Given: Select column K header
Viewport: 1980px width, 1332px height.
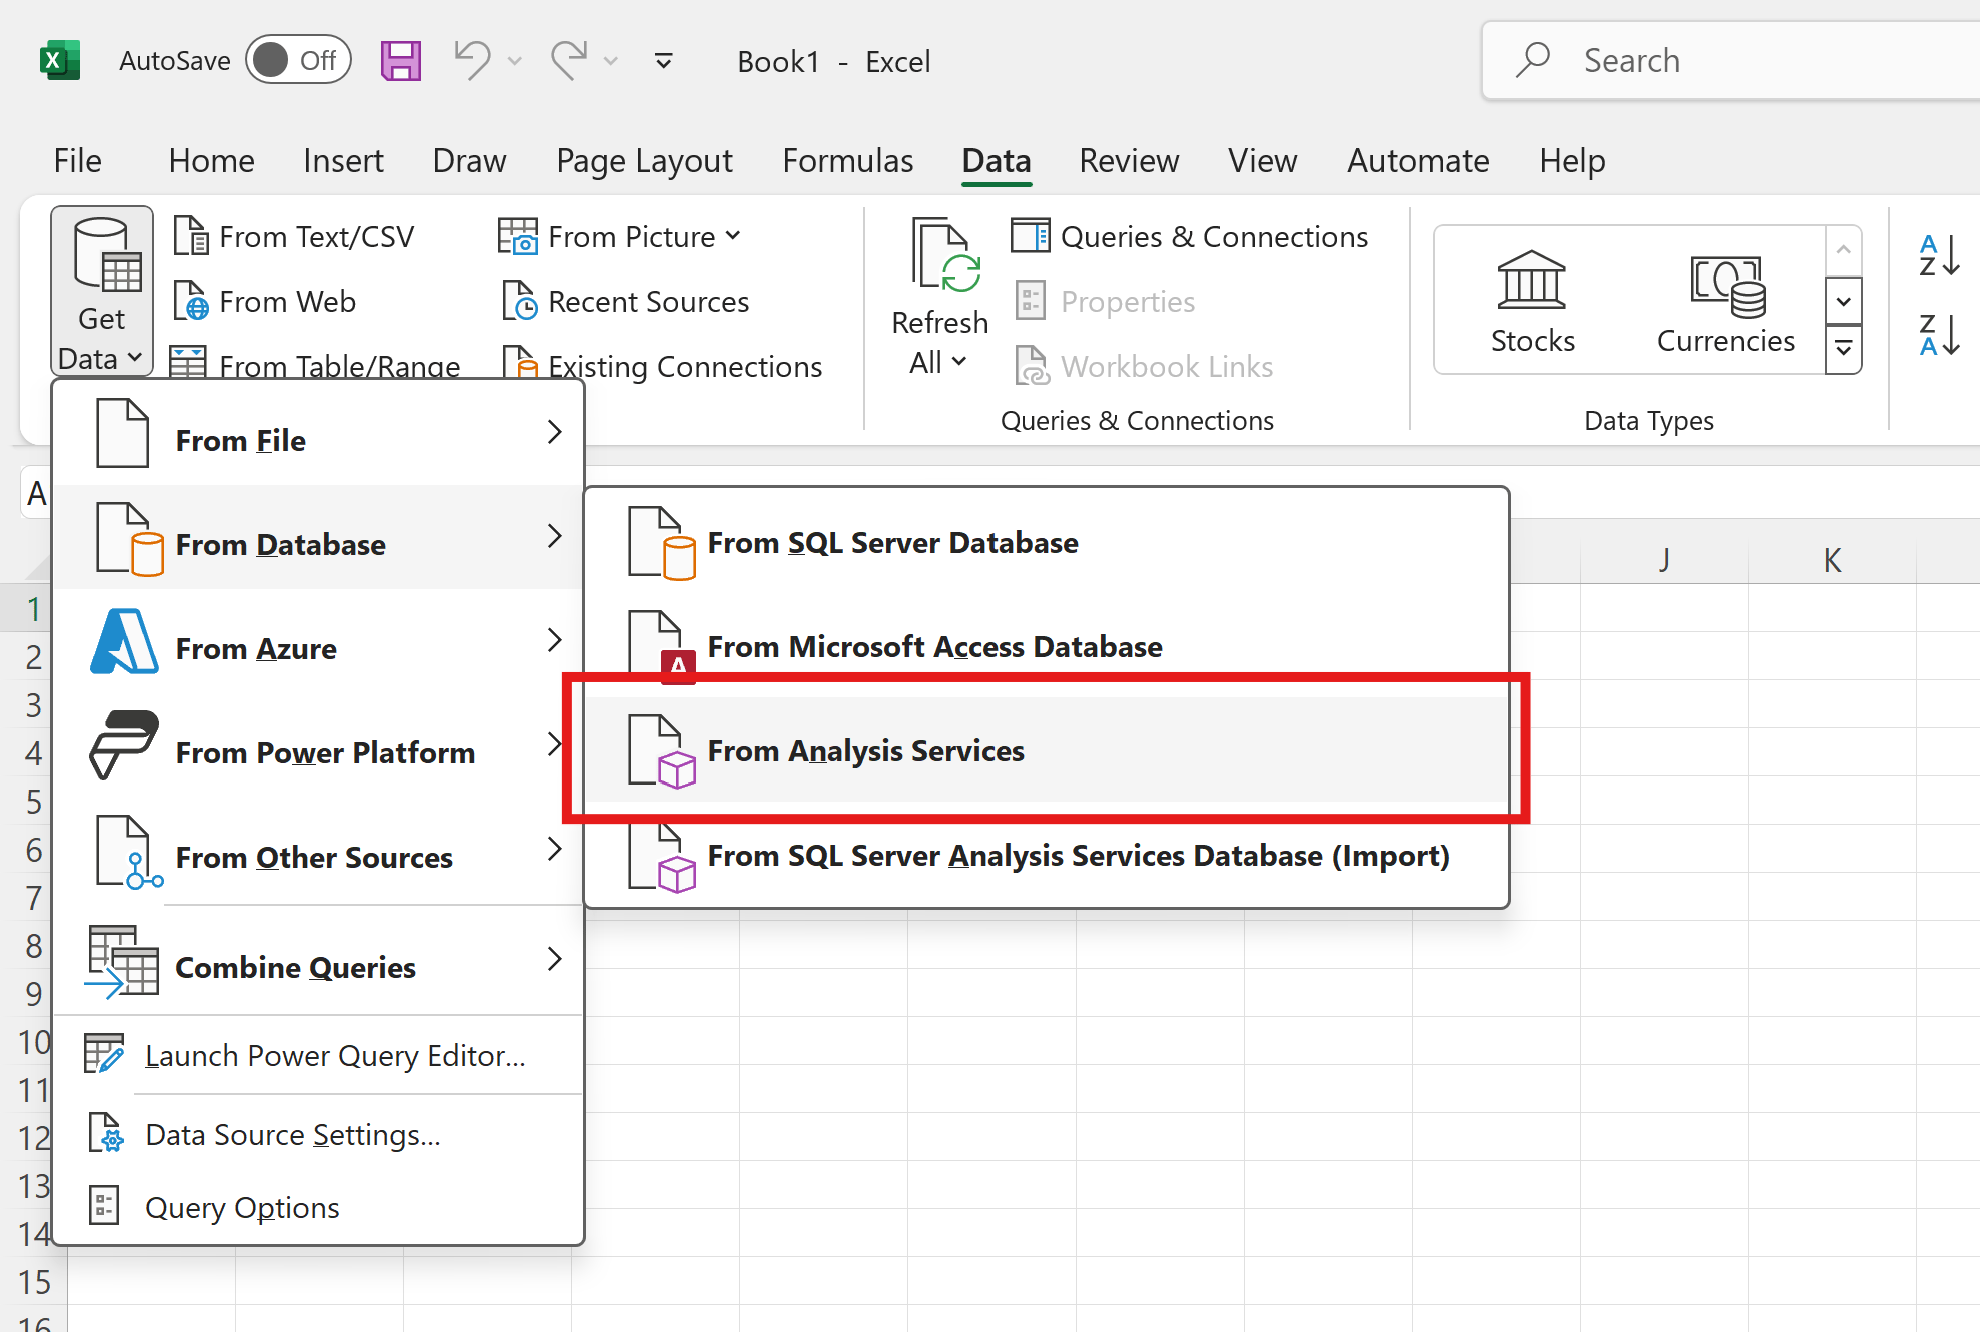Looking at the screenshot, I should (1832, 559).
